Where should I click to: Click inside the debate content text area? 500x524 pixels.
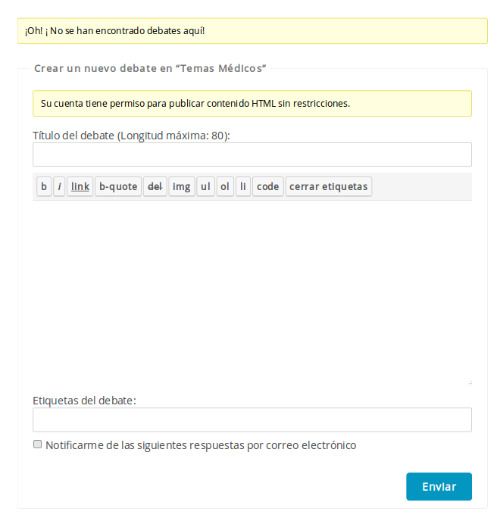[252, 293]
